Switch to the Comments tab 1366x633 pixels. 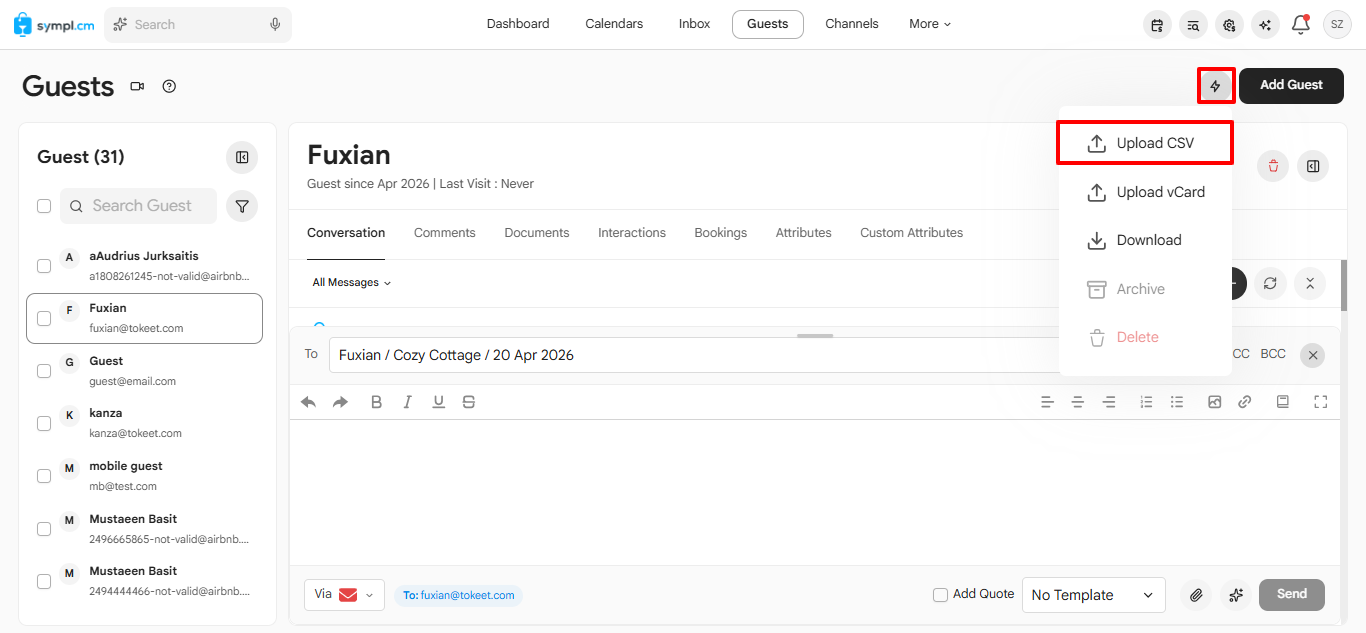pyautogui.click(x=445, y=233)
